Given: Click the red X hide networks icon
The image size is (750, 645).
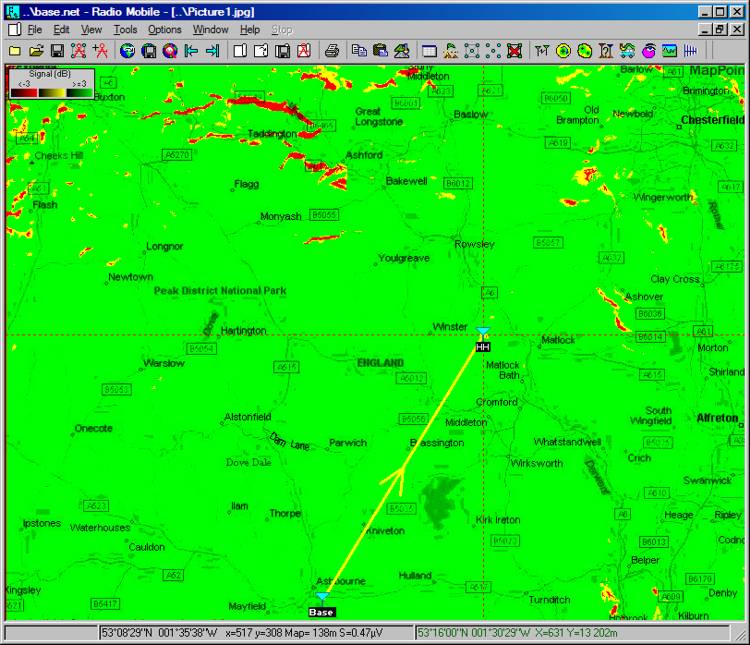Looking at the screenshot, I should [x=514, y=51].
